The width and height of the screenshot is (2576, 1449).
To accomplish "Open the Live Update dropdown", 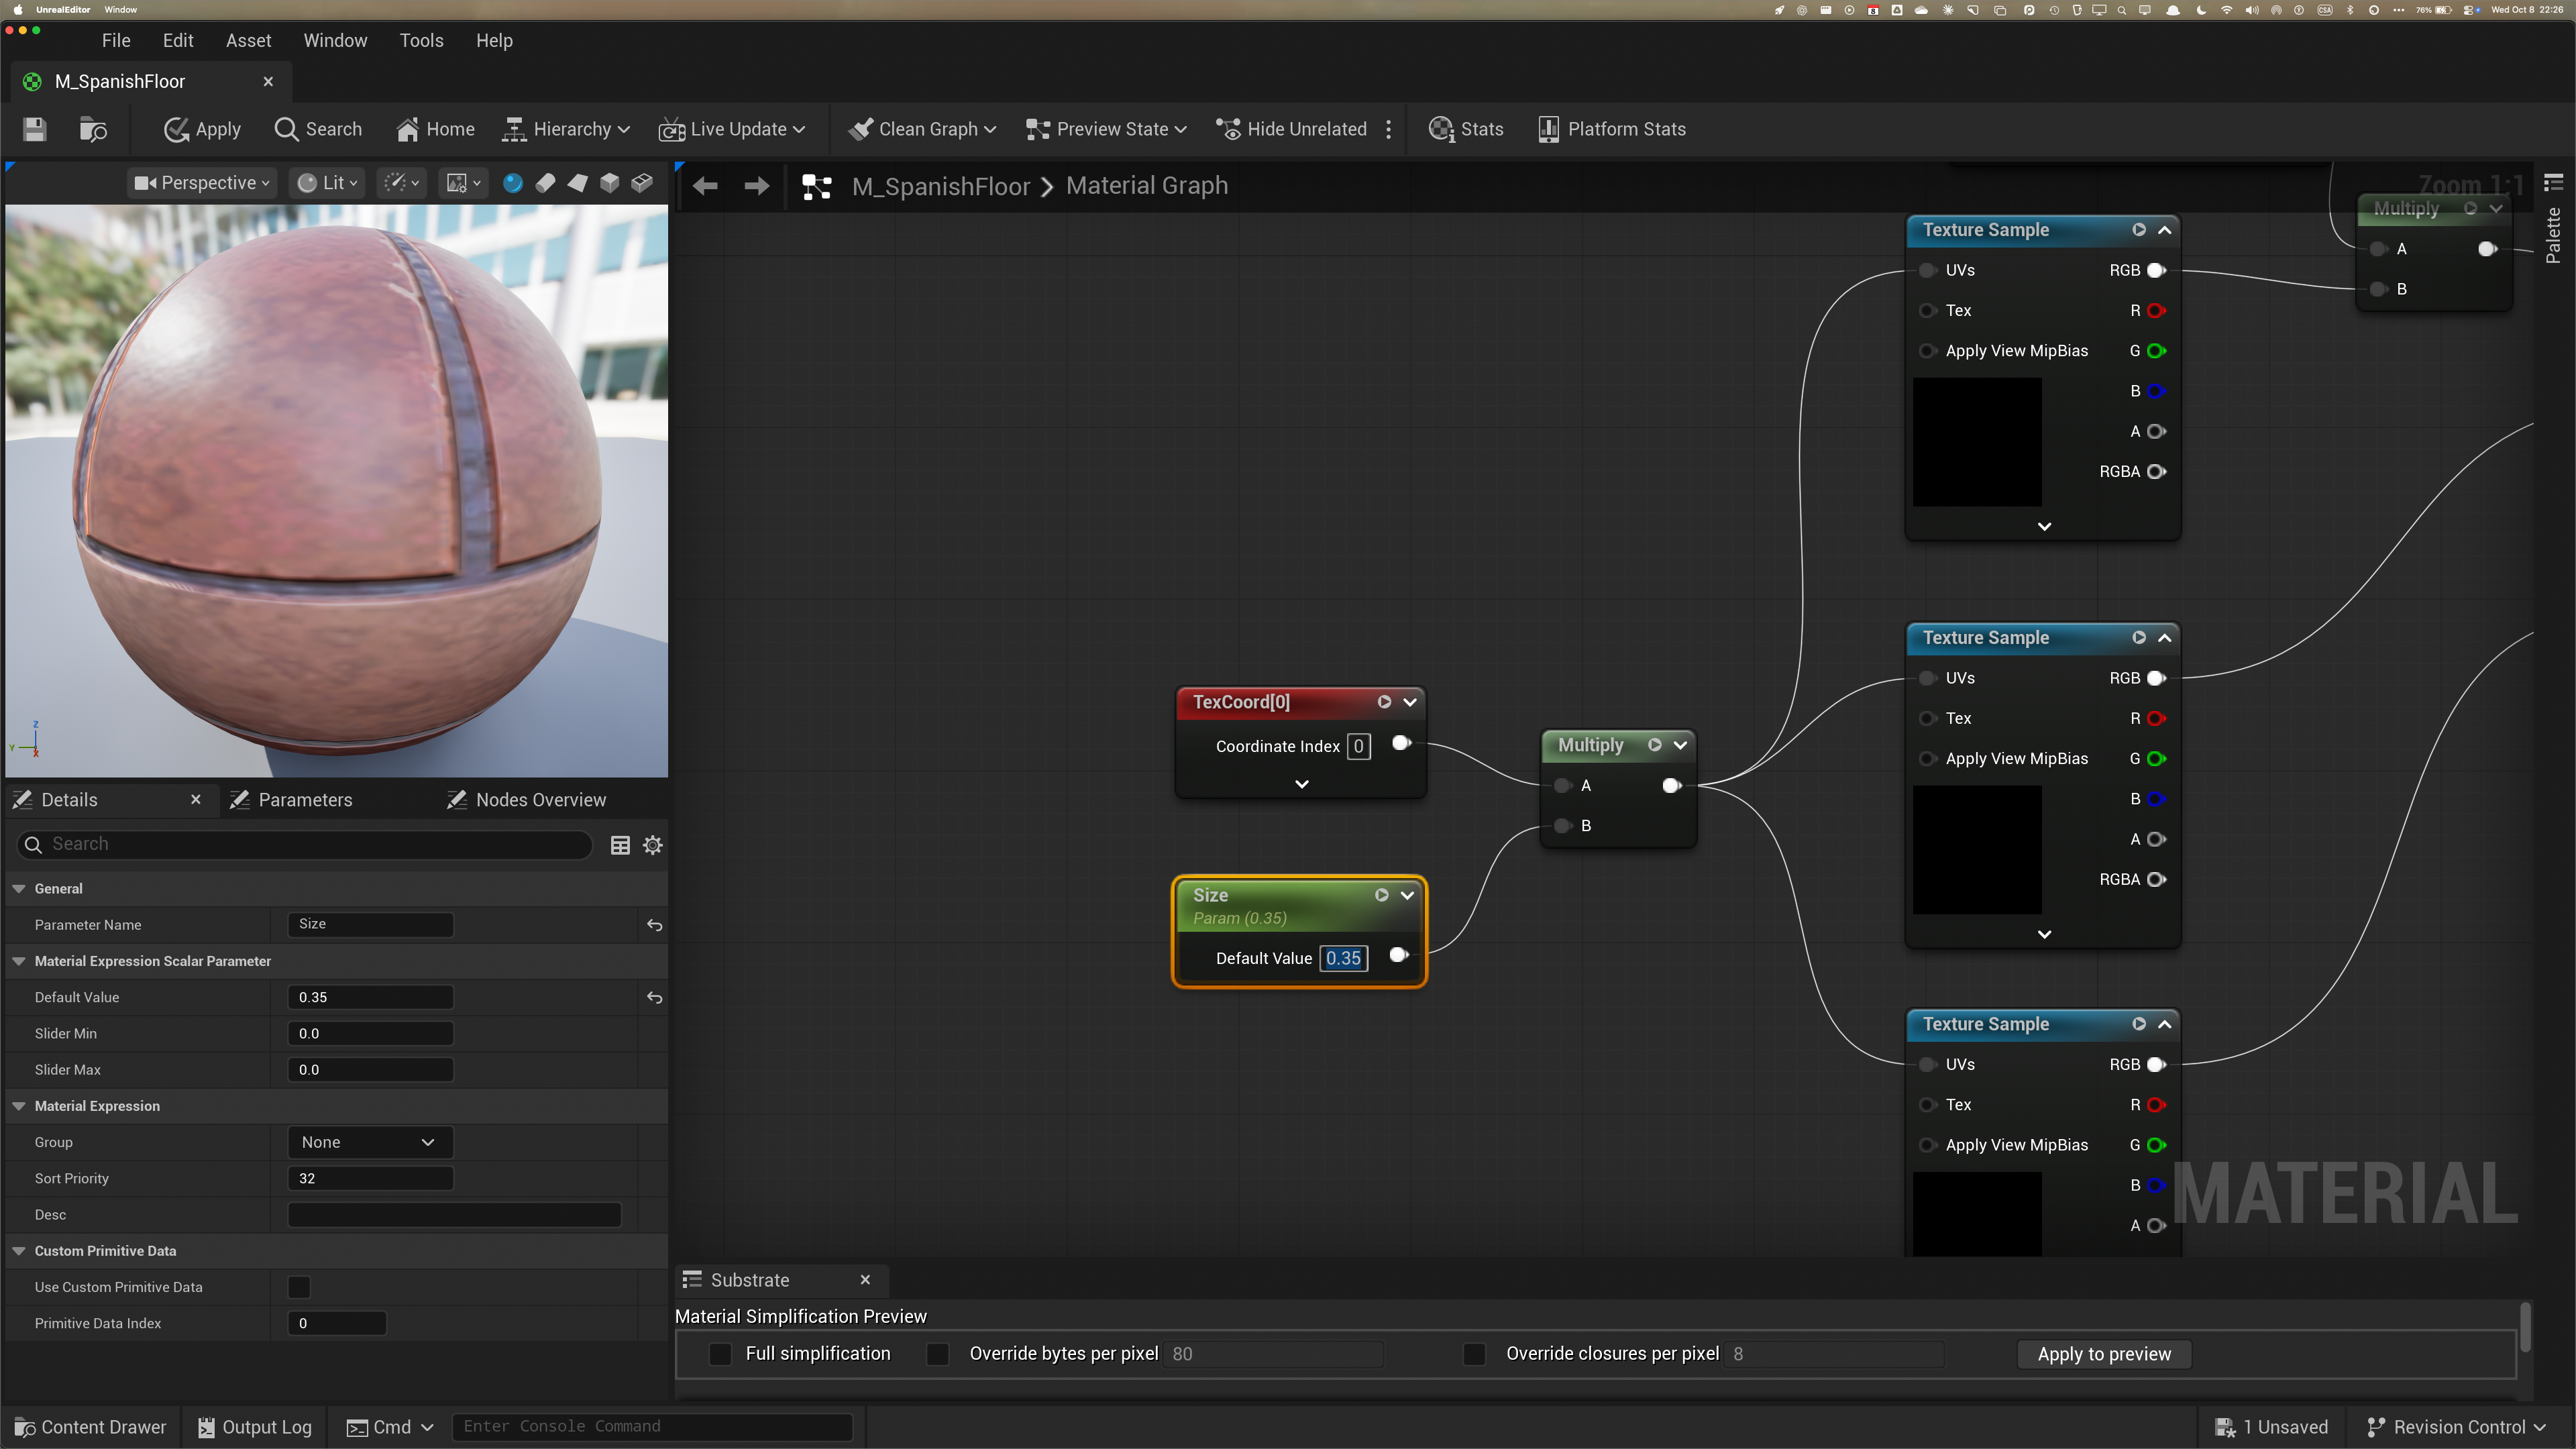I will [732, 129].
